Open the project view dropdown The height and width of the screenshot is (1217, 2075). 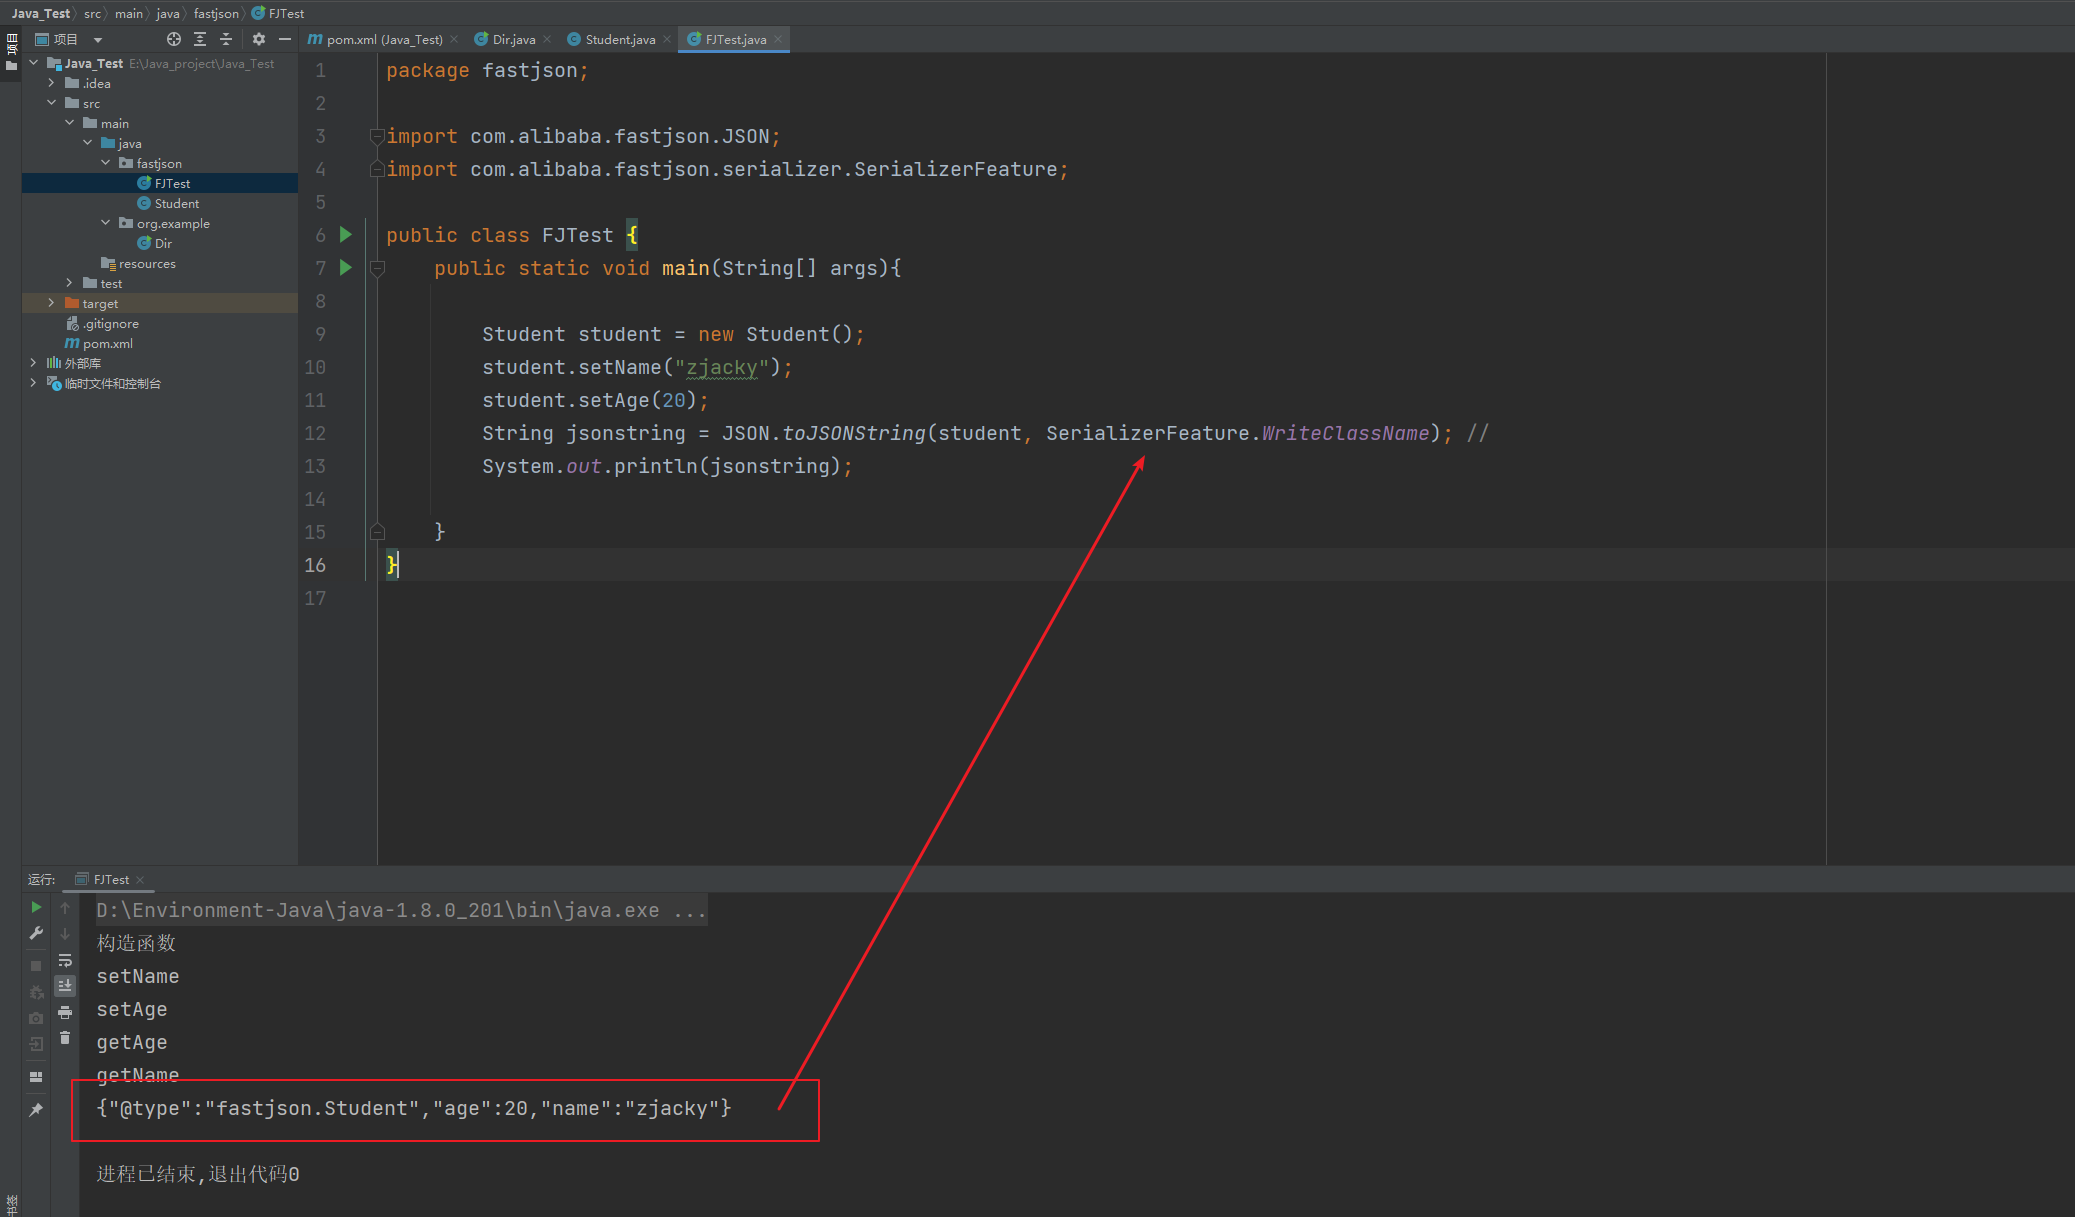(98, 40)
